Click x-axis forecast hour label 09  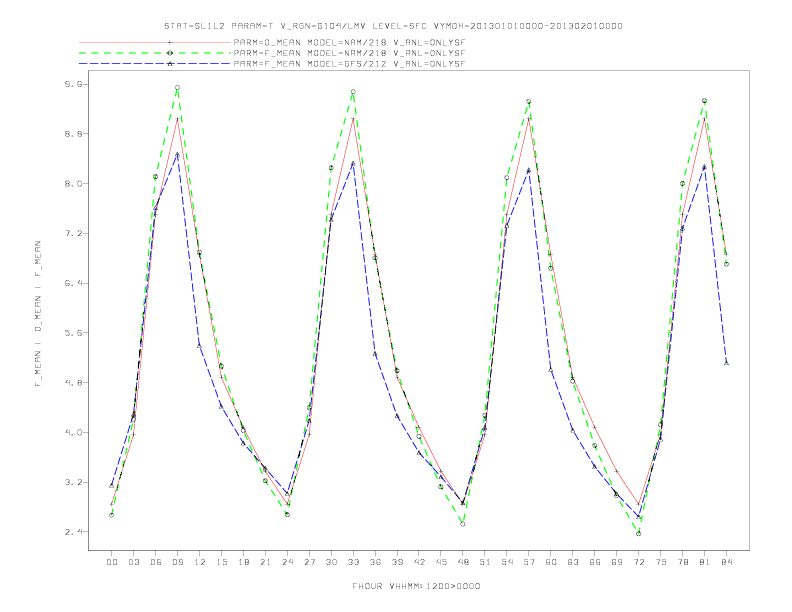(177, 562)
